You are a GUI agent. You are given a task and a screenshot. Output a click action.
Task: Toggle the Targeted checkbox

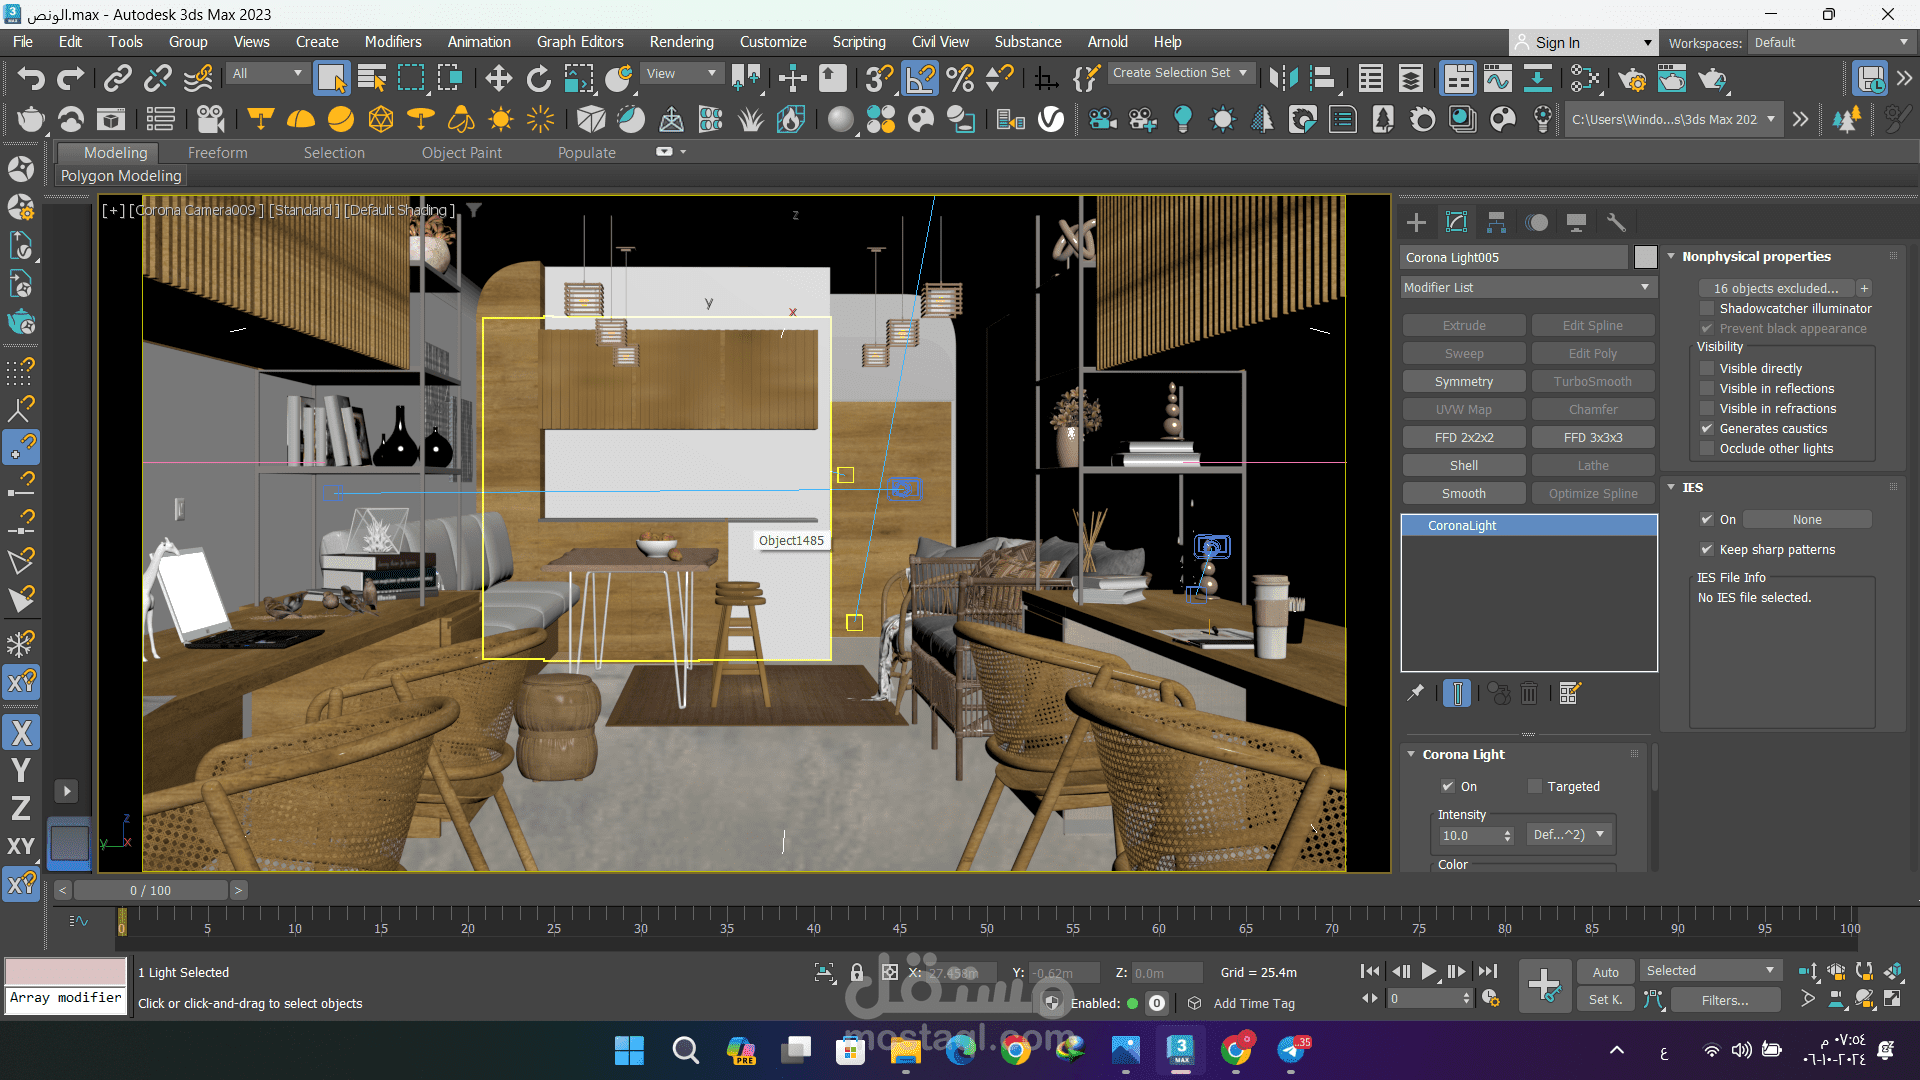click(x=1535, y=786)
